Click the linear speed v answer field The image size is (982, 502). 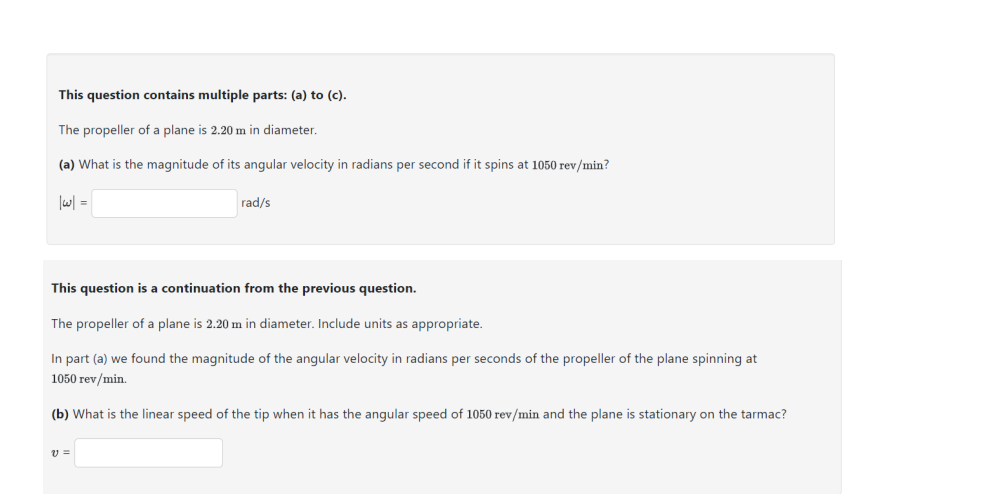[148, 453]
